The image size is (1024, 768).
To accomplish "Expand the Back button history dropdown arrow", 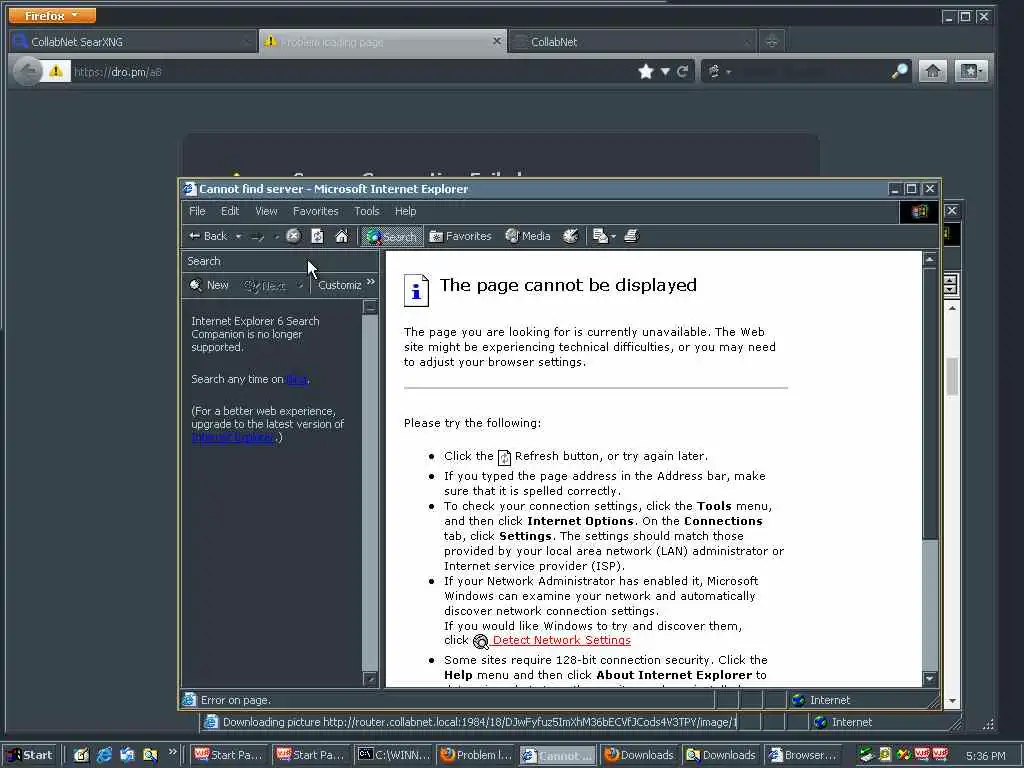I will click(238, 236).
